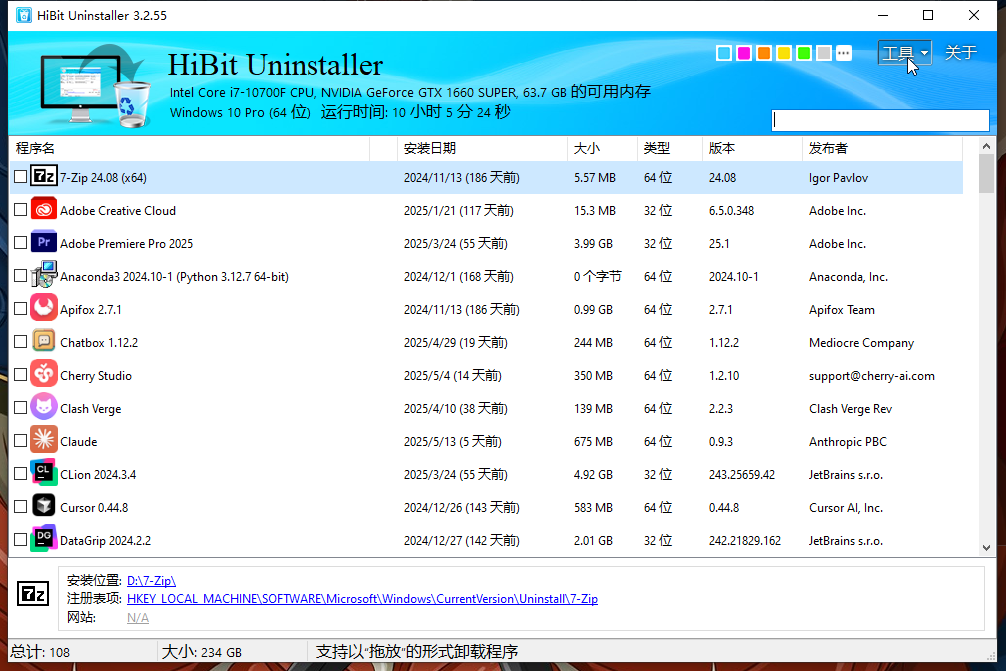Open 7-Zip's uninstall entry icon
Screen dimensions: 1006x671
tap(43, 176)
